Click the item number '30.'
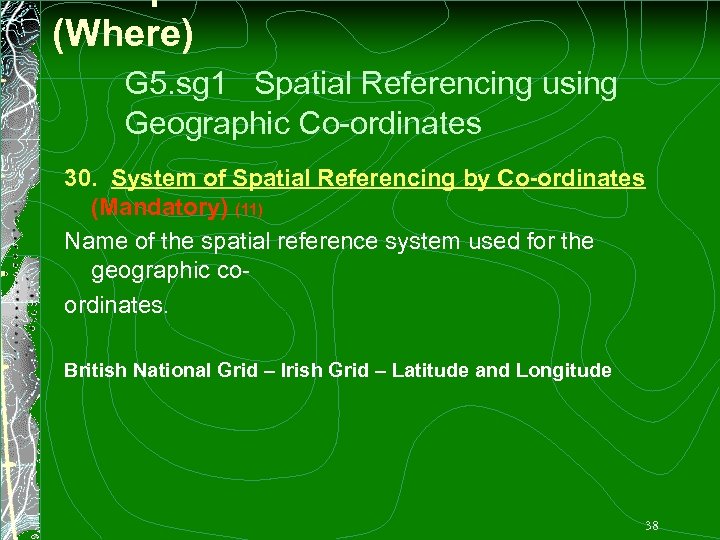 (80, 178)
